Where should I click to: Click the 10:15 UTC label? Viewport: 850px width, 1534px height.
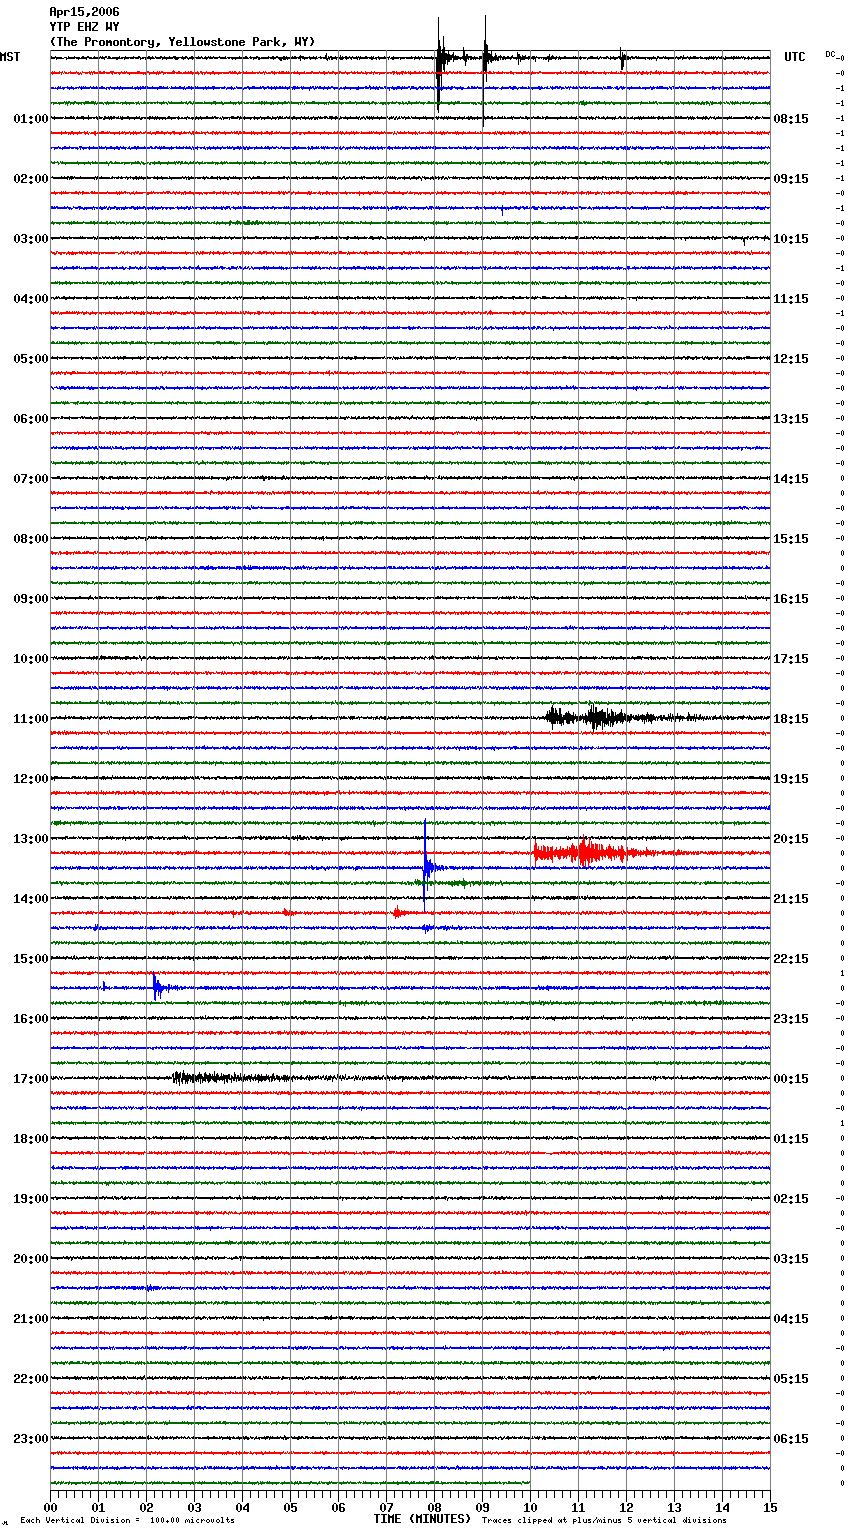tap(791, 239)
